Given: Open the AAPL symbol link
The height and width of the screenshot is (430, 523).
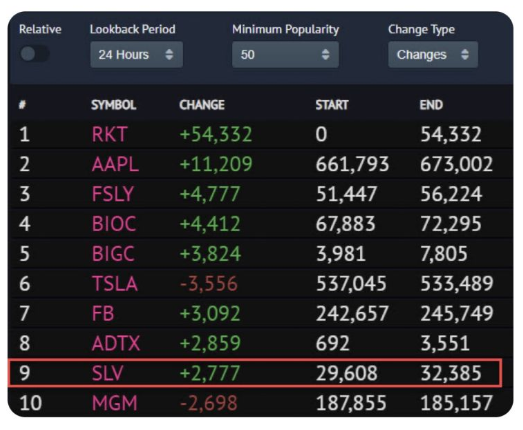Looking at the screenshot, I should click(115, 164).
